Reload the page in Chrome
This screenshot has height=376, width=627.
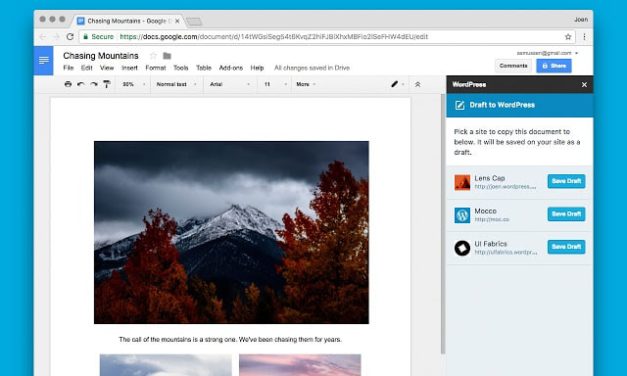pos(70,37)
